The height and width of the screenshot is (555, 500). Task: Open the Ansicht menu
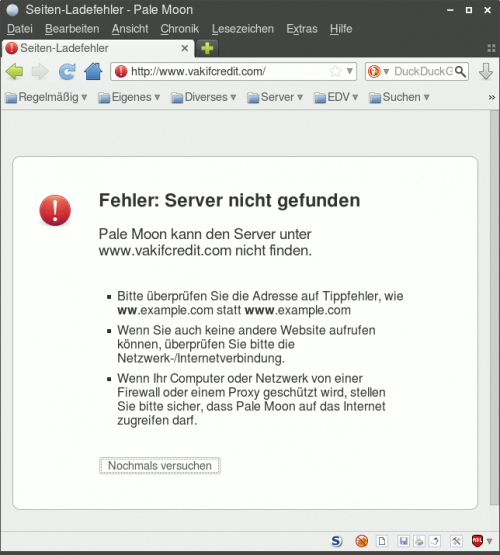point(130,29)
